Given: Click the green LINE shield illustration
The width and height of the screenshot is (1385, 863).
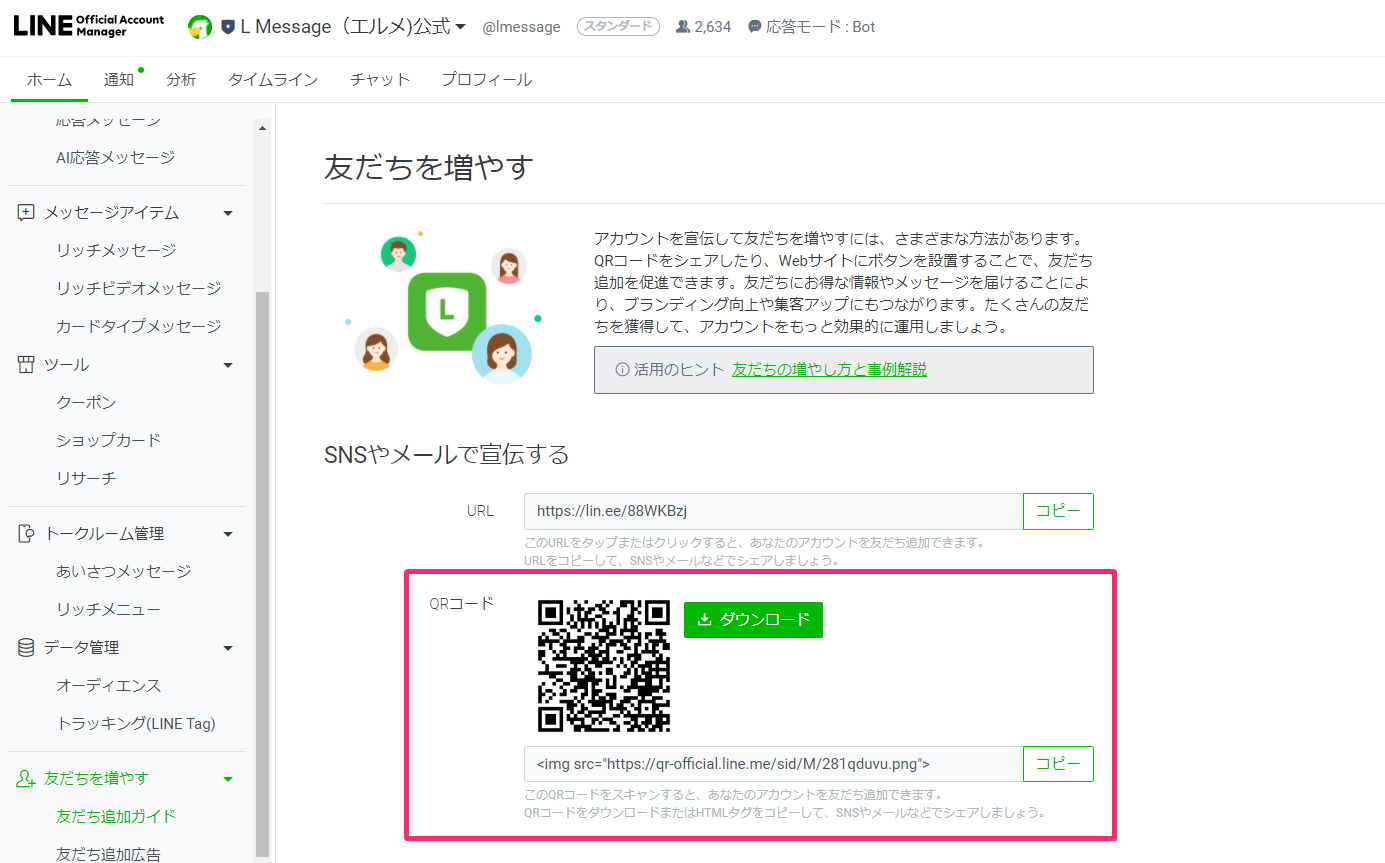Looking at the screenshot, I should (x=447, y=312).
